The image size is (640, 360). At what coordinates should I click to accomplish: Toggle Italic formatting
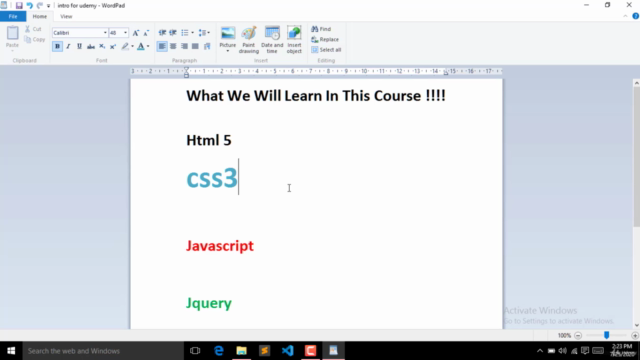68,47
